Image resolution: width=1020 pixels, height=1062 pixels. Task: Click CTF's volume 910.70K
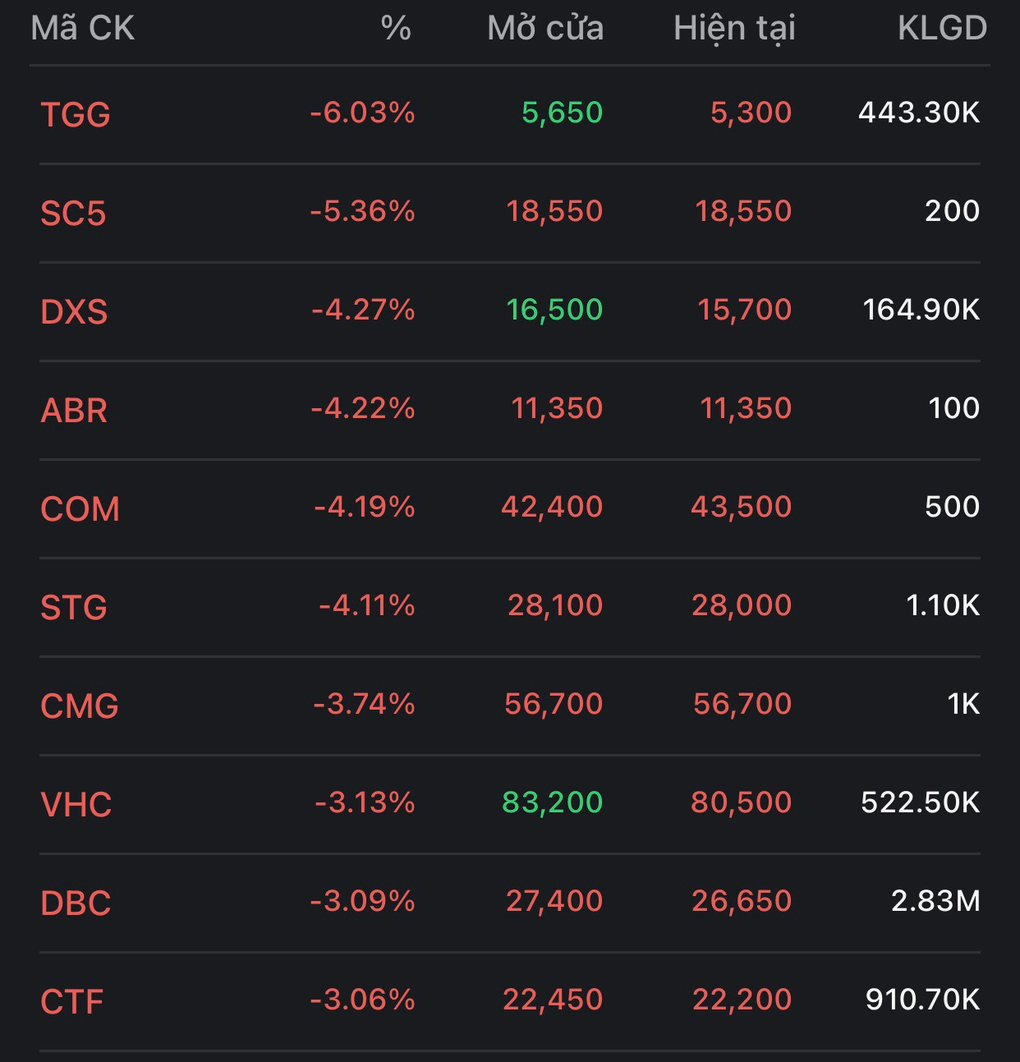(x=922, y=999)
